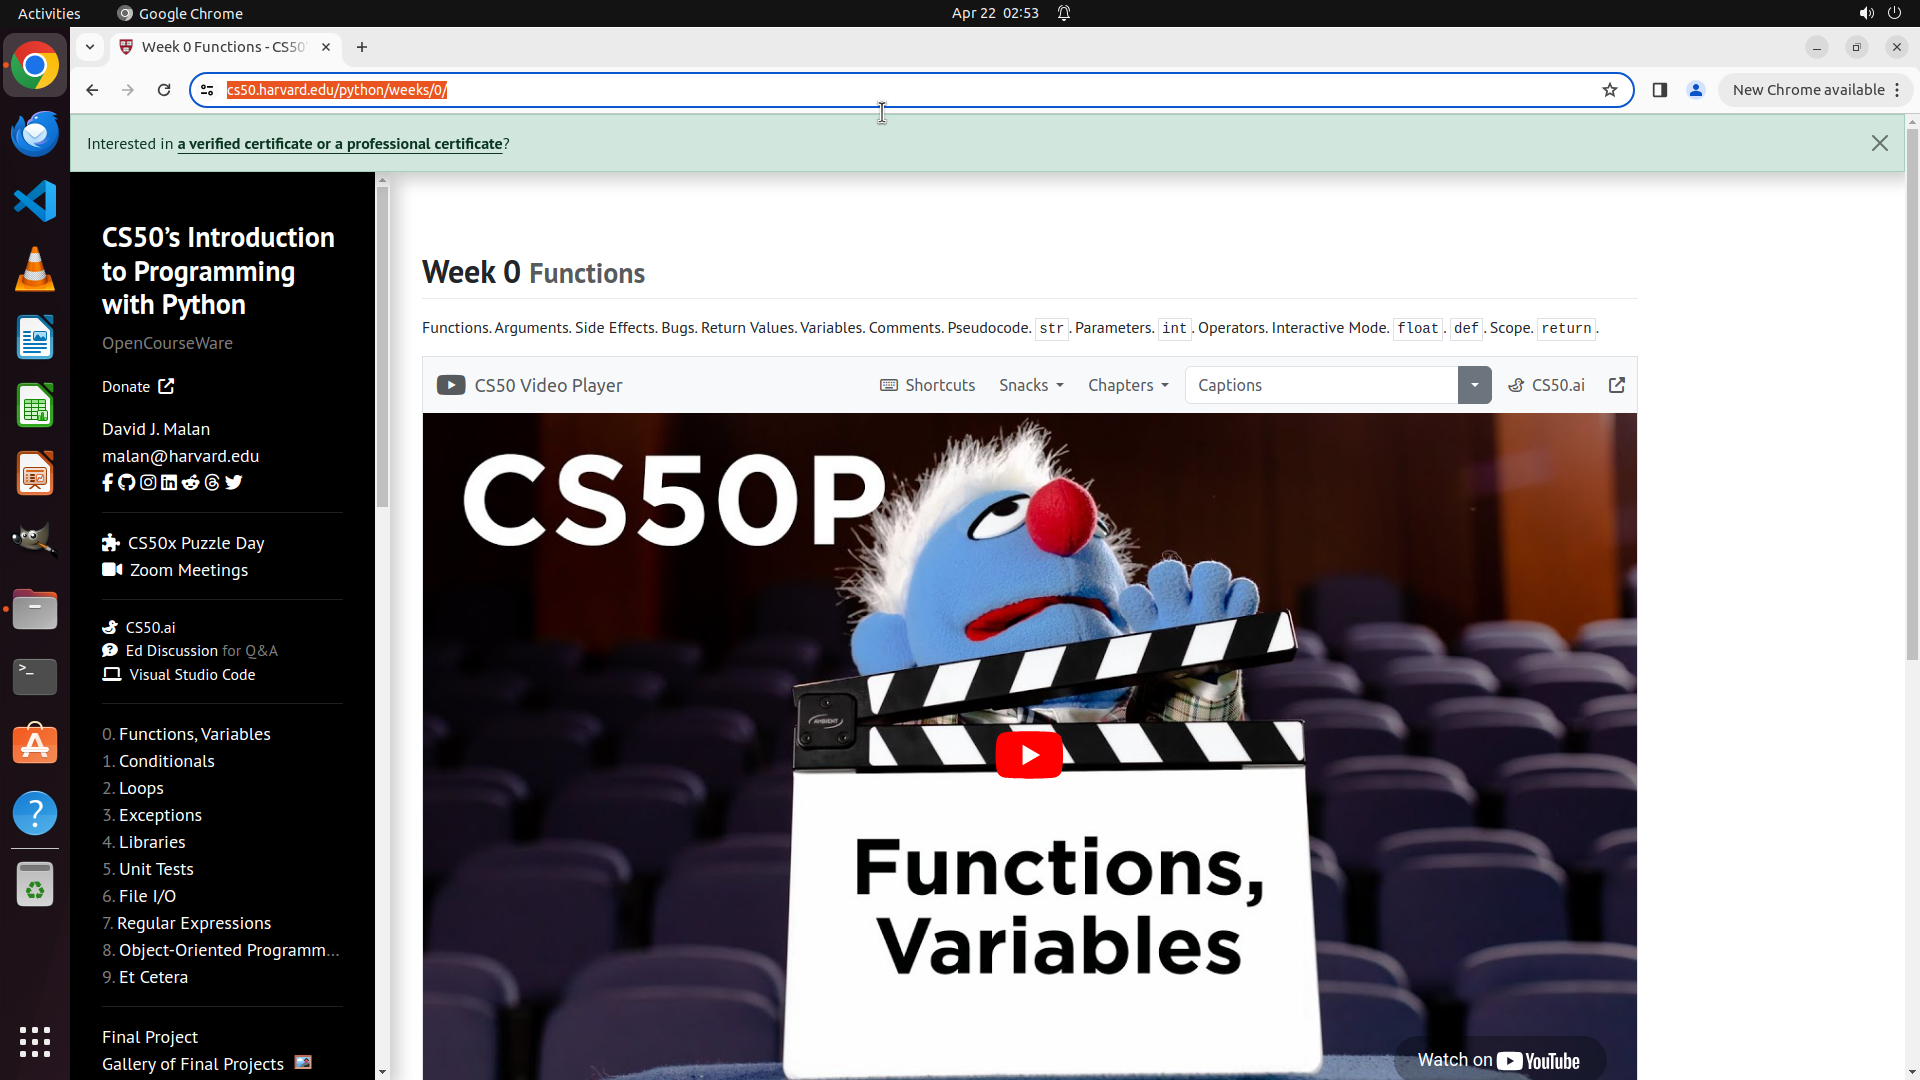Viewport: 1920px width, 1080px height.
Task: Open video player in new window icon
Action: [x=1617, y=386]
